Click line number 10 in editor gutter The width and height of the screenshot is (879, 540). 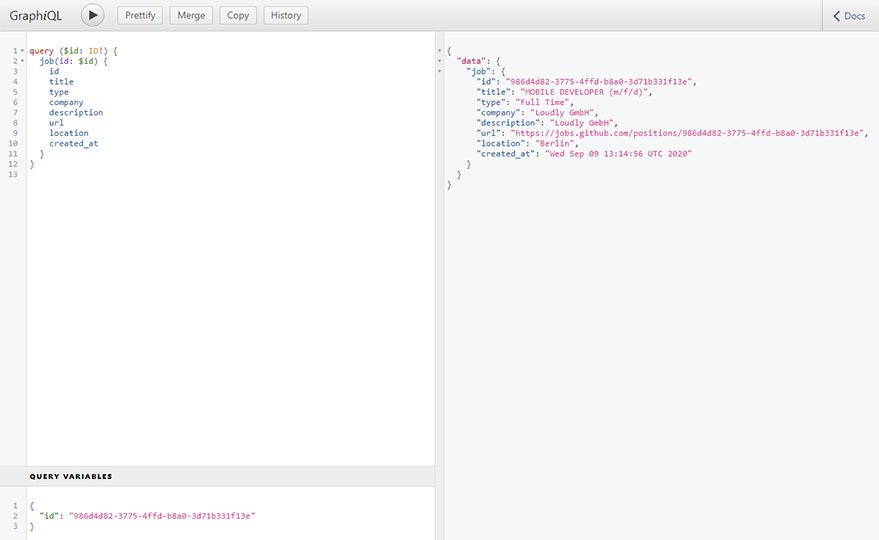tap(13, 144)
